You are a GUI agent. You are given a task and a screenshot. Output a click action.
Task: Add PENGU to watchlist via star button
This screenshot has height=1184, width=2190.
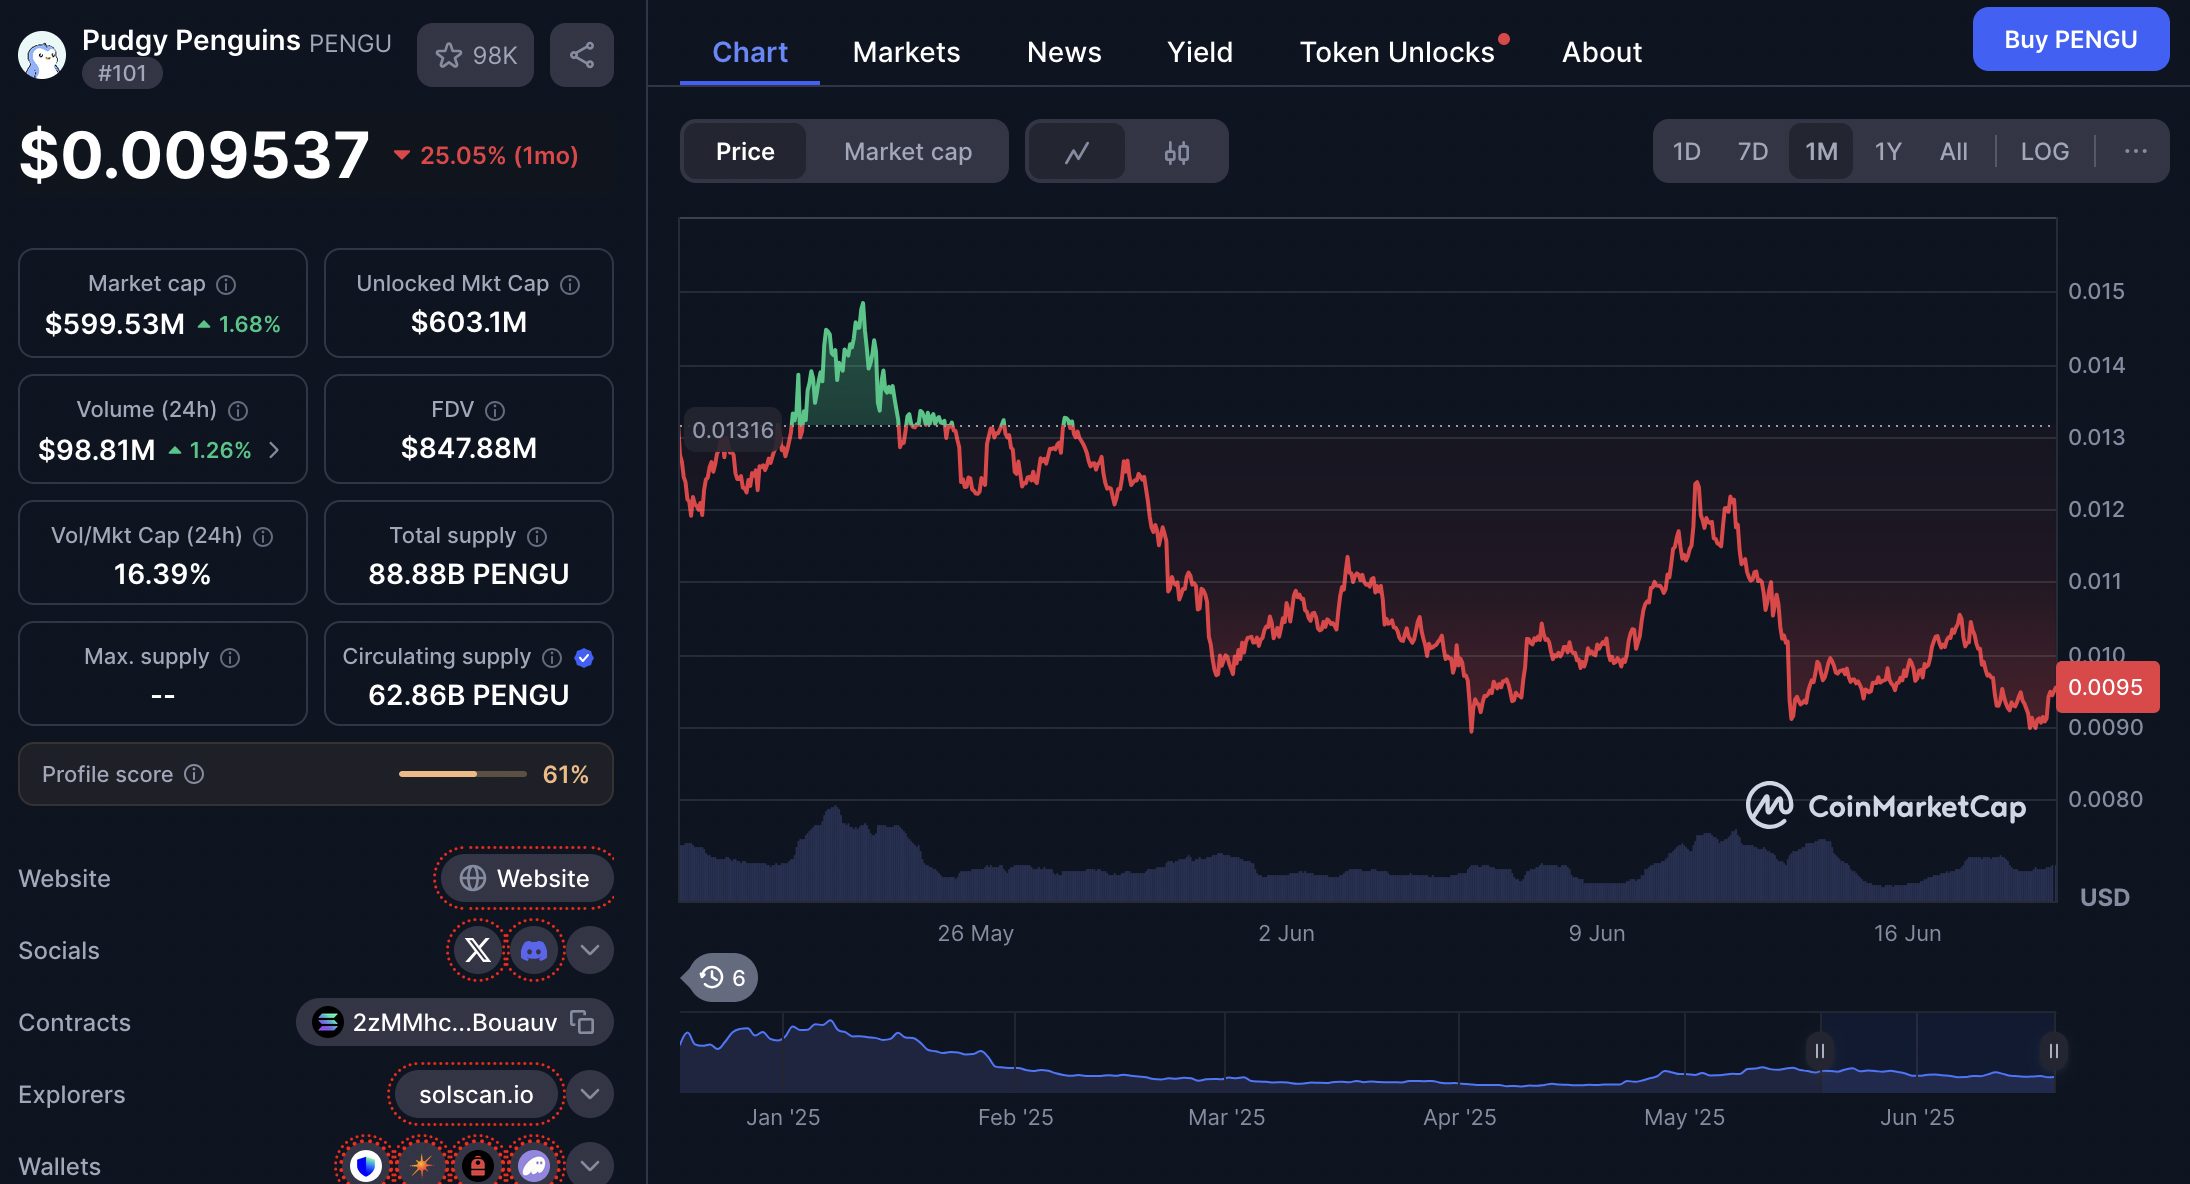click(x=475, y=55)
